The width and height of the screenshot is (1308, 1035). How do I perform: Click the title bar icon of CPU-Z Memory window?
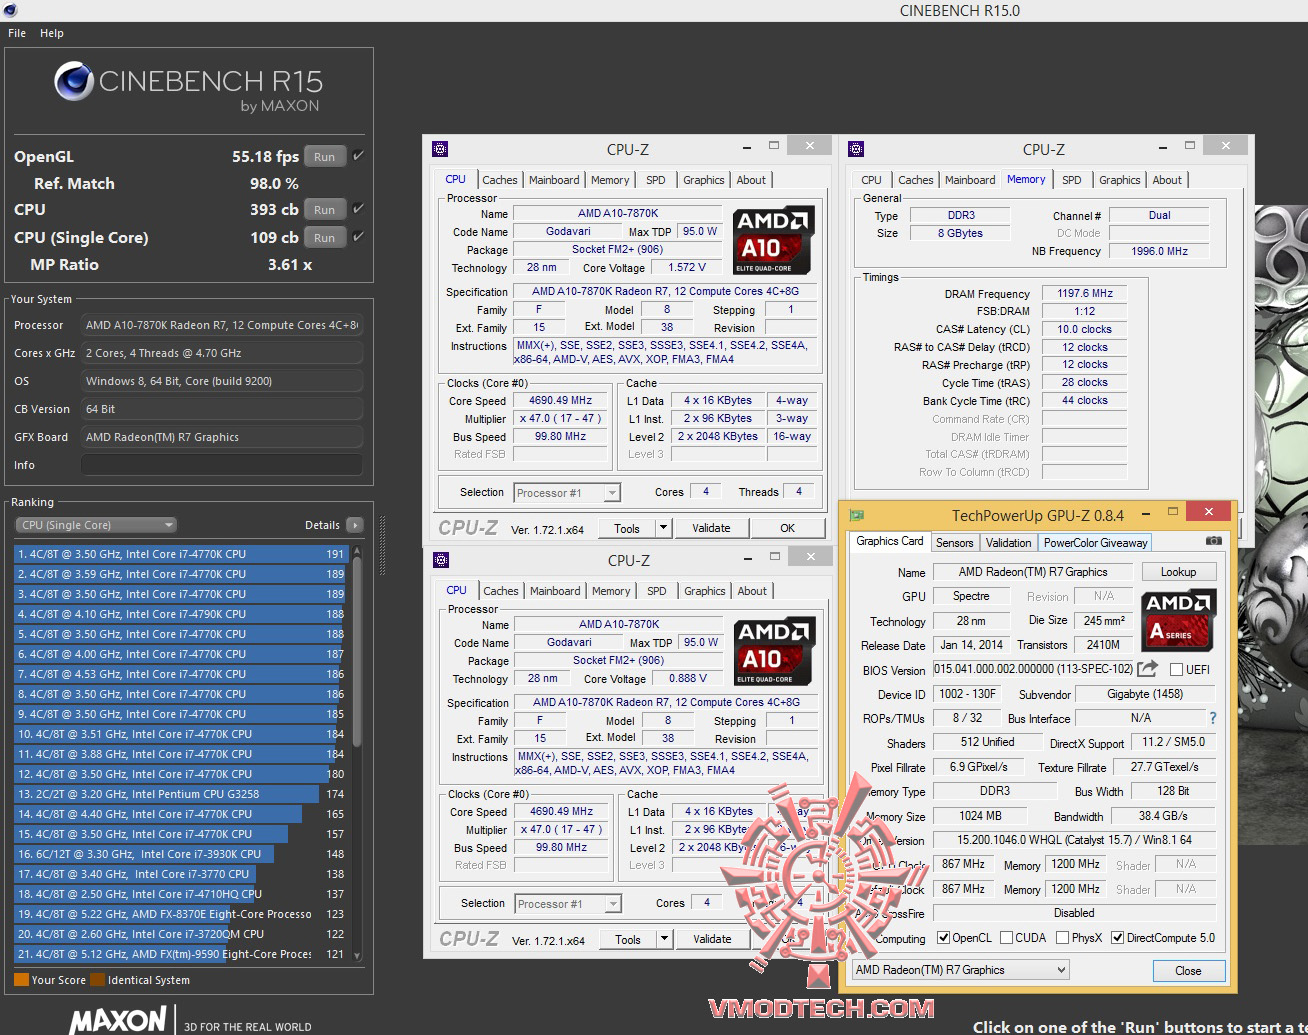point(856,149)
